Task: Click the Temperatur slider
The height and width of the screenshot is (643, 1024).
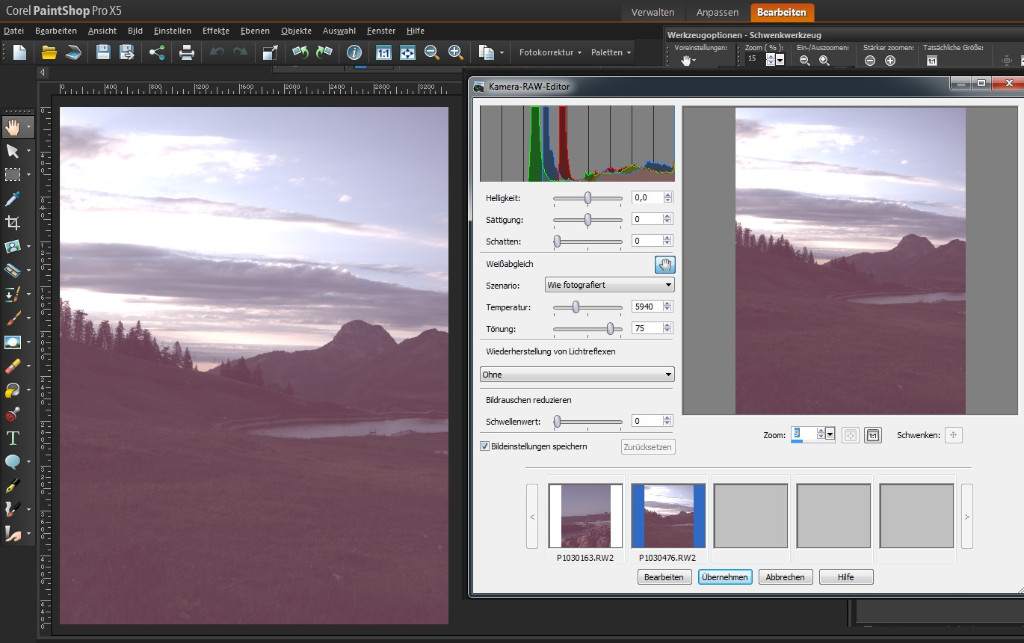Action: tap(587, 307)
